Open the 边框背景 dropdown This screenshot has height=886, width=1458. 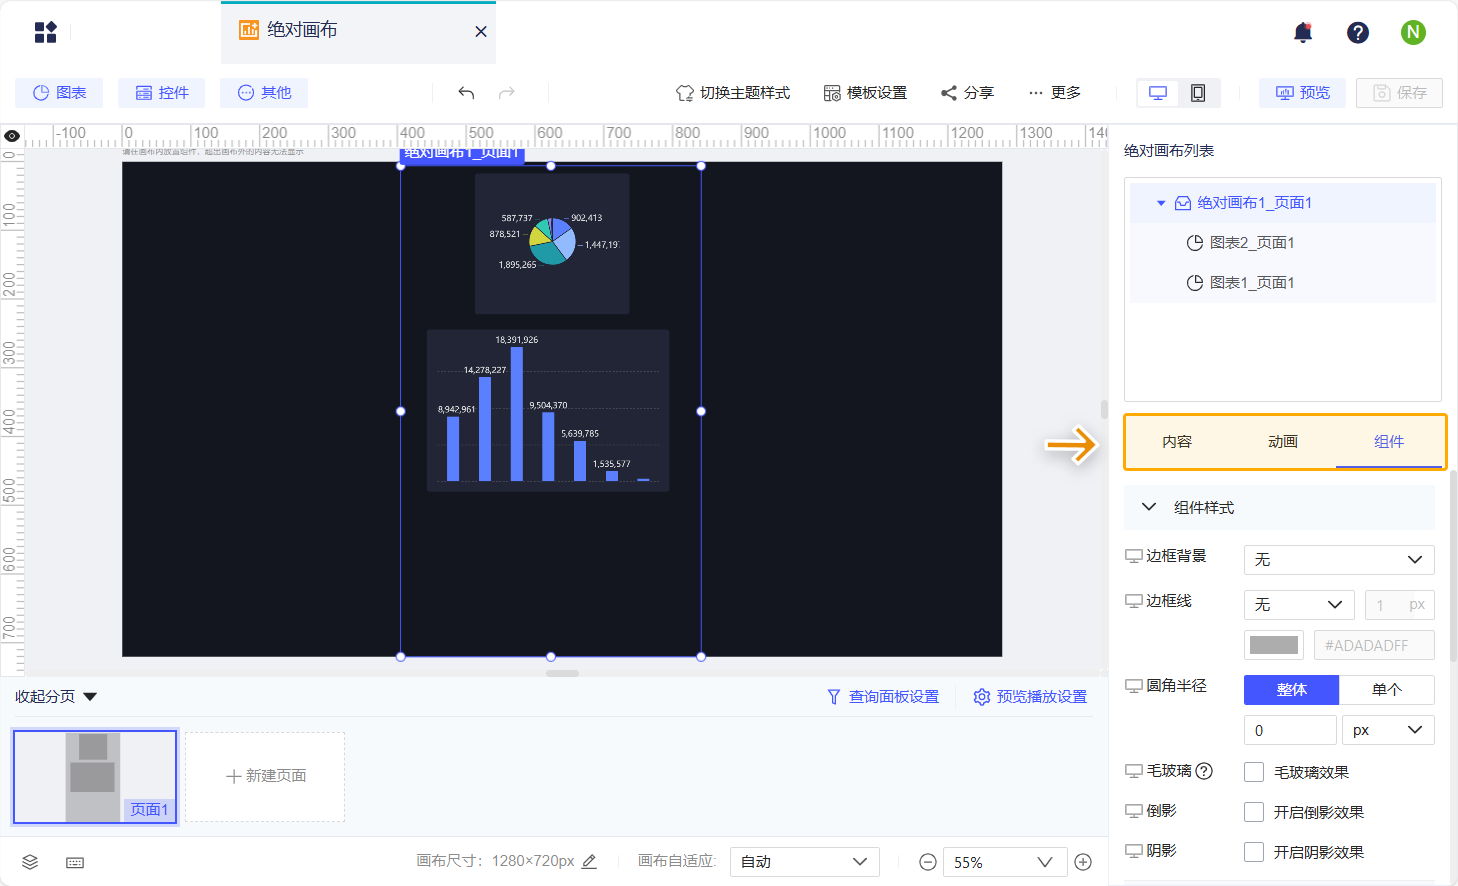tap(1339, 560)
